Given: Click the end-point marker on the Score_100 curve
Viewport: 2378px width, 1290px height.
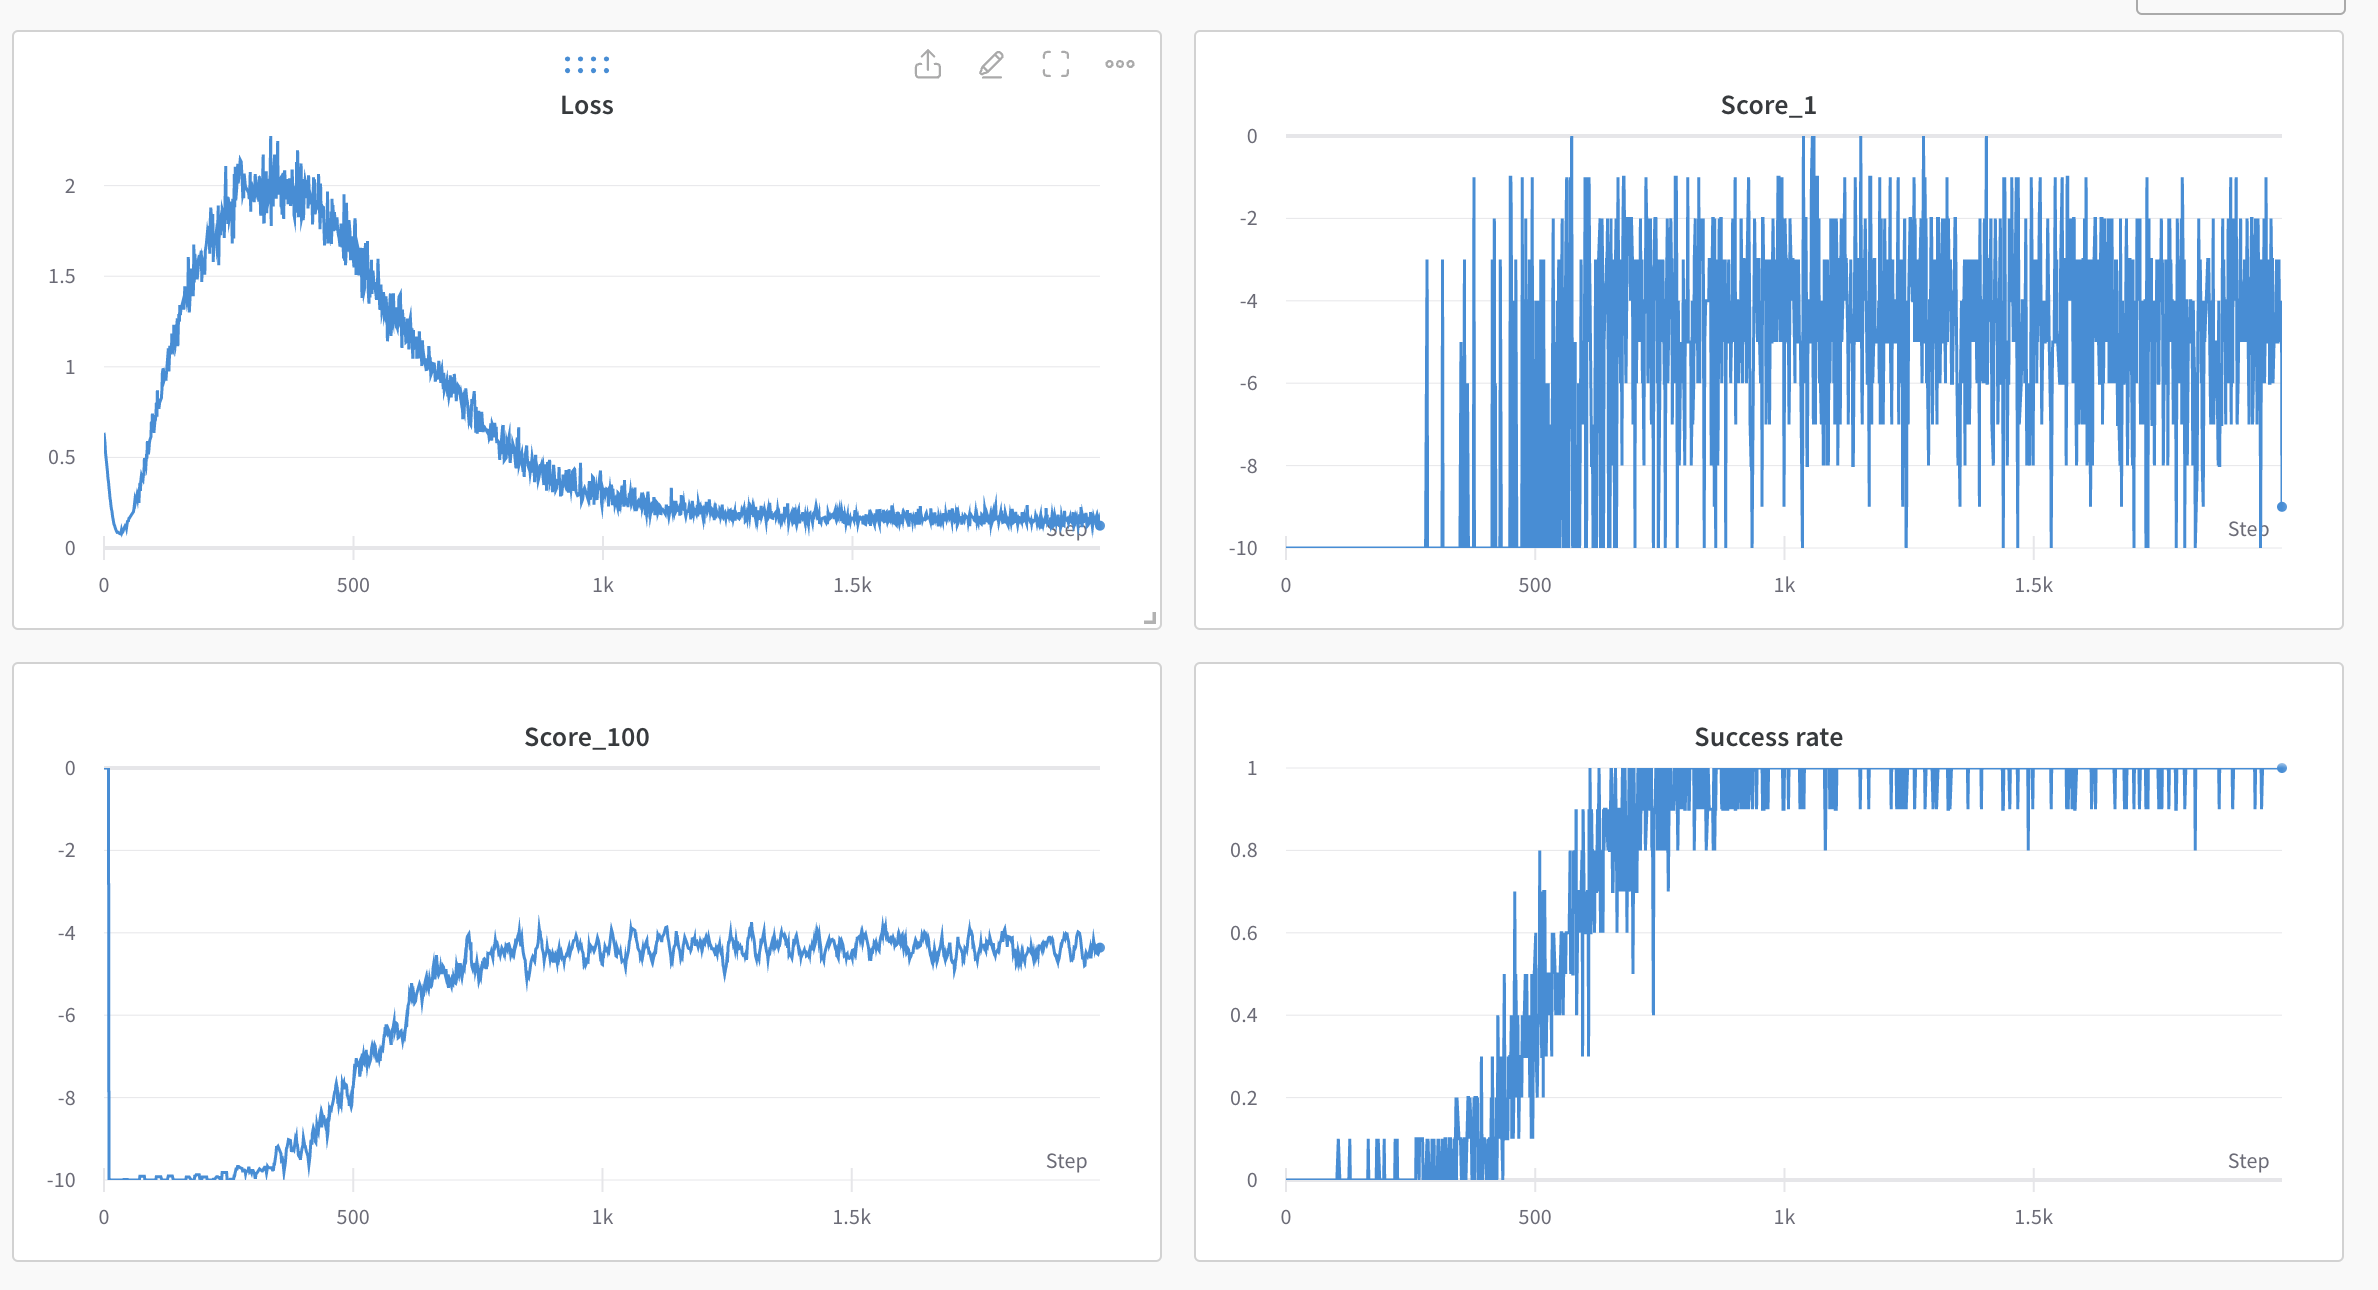Looking at the screenshot, I should [1100, 948].
